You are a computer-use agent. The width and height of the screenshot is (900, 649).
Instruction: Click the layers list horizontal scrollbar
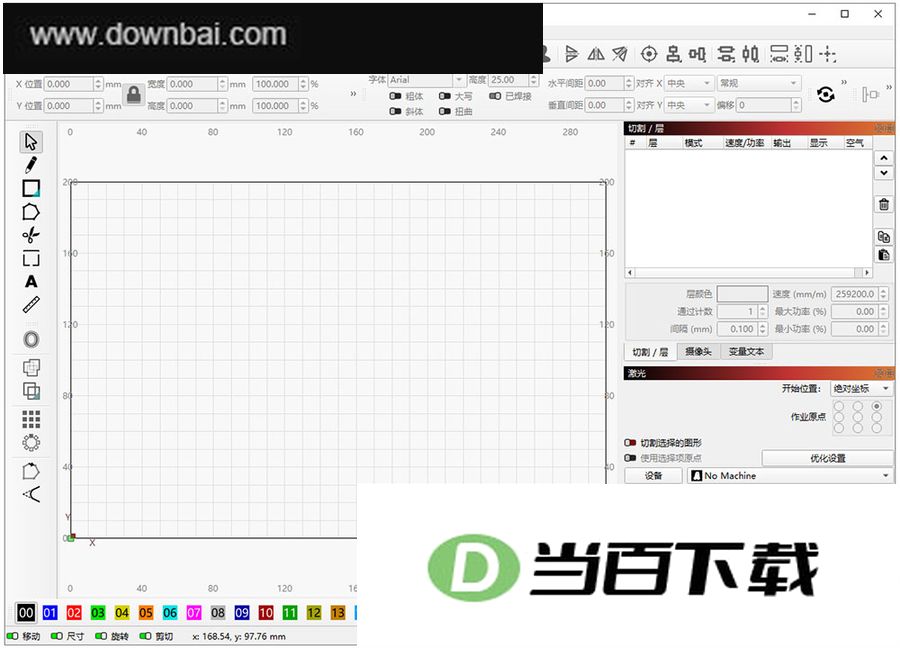click(x=748, y=273)
